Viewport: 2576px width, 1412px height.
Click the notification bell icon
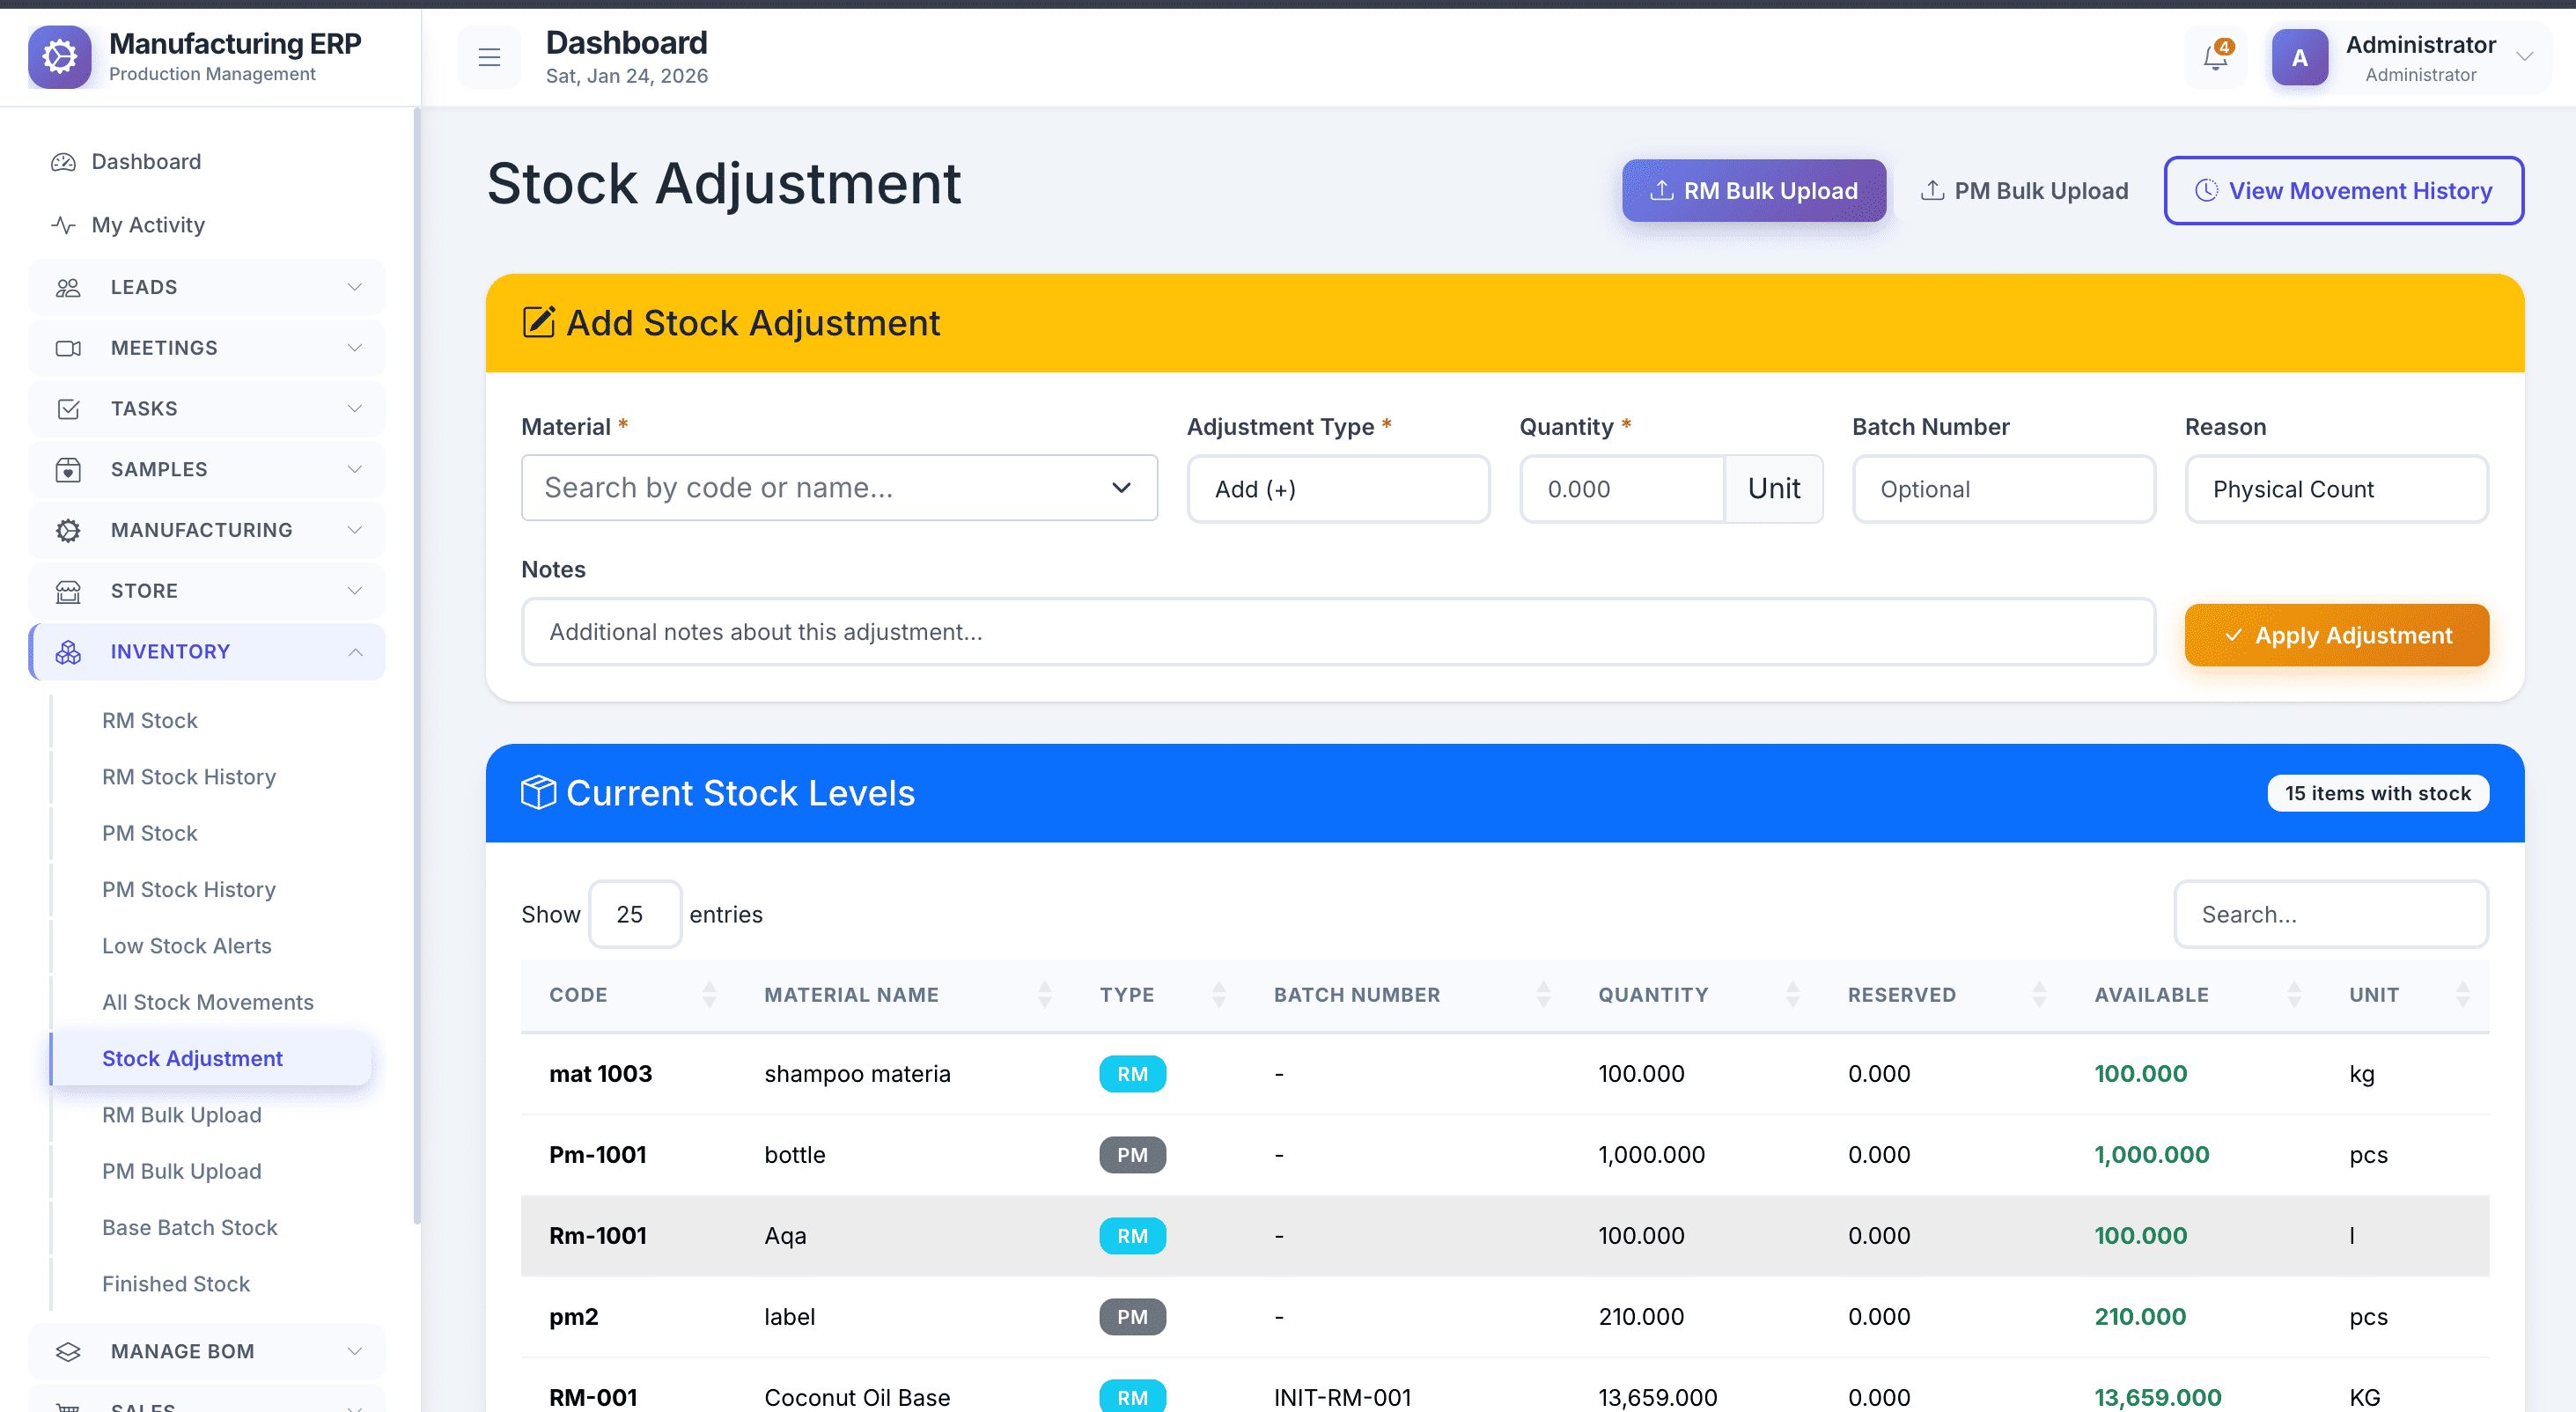tap(2215, 58)
